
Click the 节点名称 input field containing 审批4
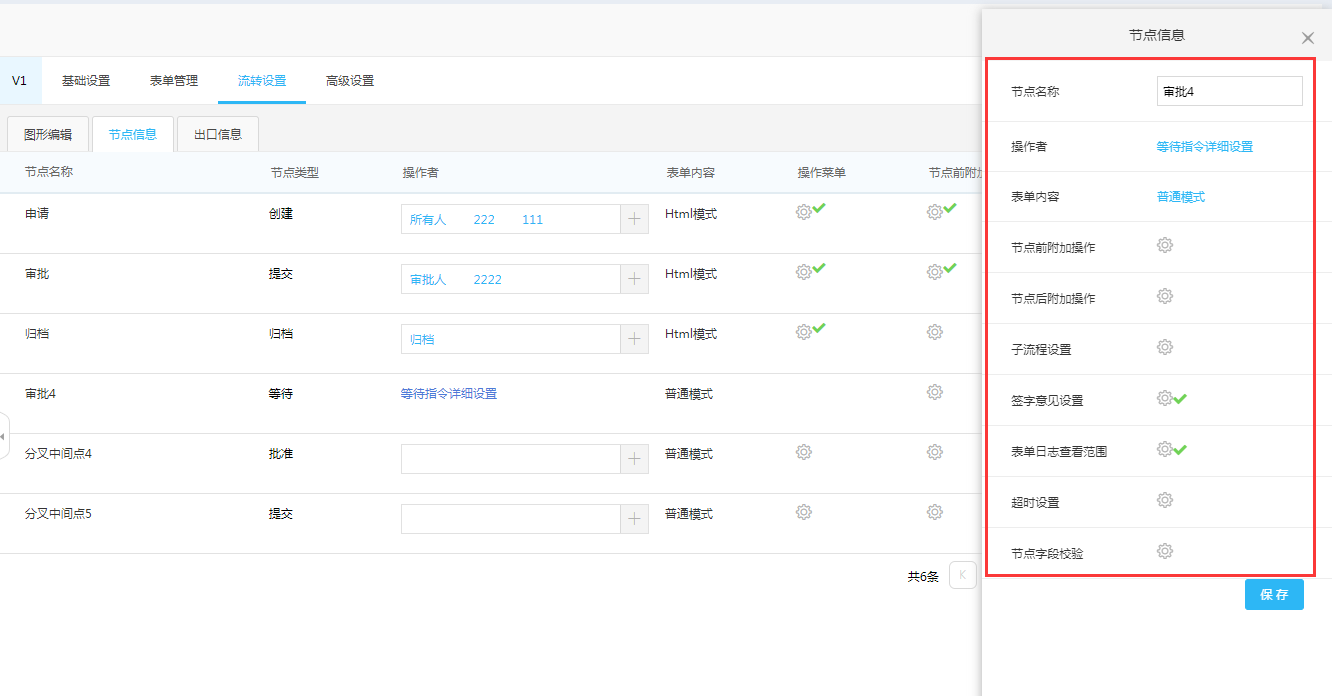(1229, 91)
